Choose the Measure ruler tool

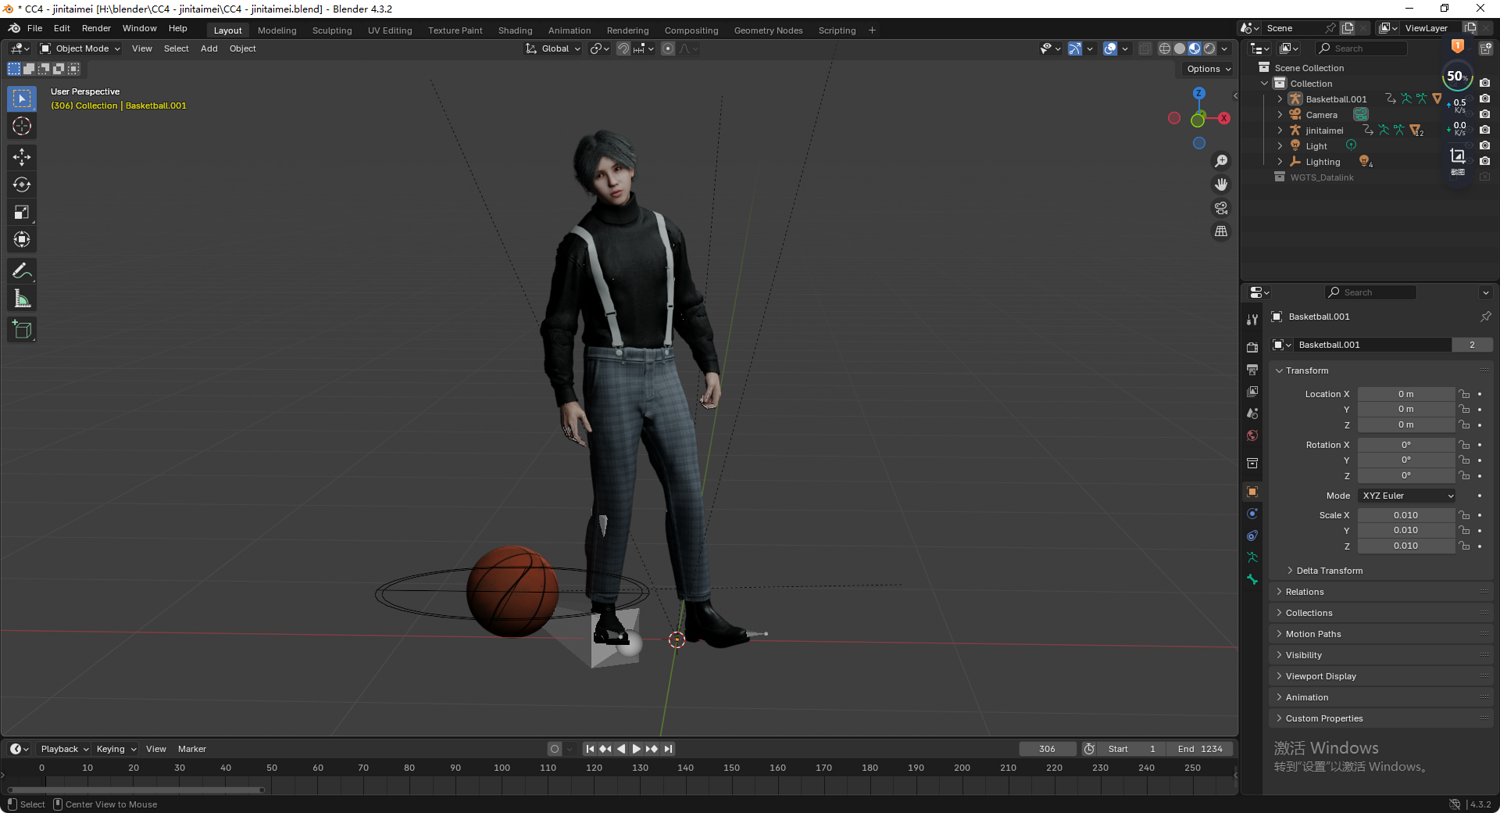point(22,299)
